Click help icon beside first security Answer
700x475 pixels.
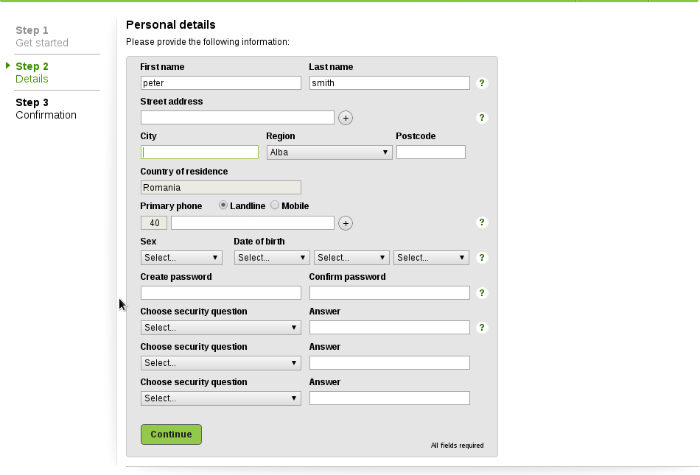(482, 327)
